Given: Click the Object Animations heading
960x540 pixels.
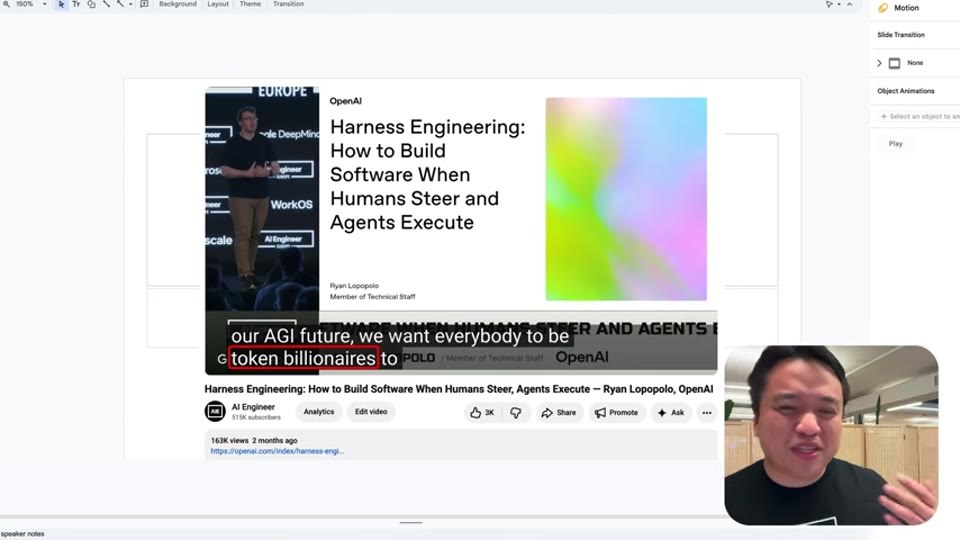Looking at the screenshot, I should click(x=906, y=91).
